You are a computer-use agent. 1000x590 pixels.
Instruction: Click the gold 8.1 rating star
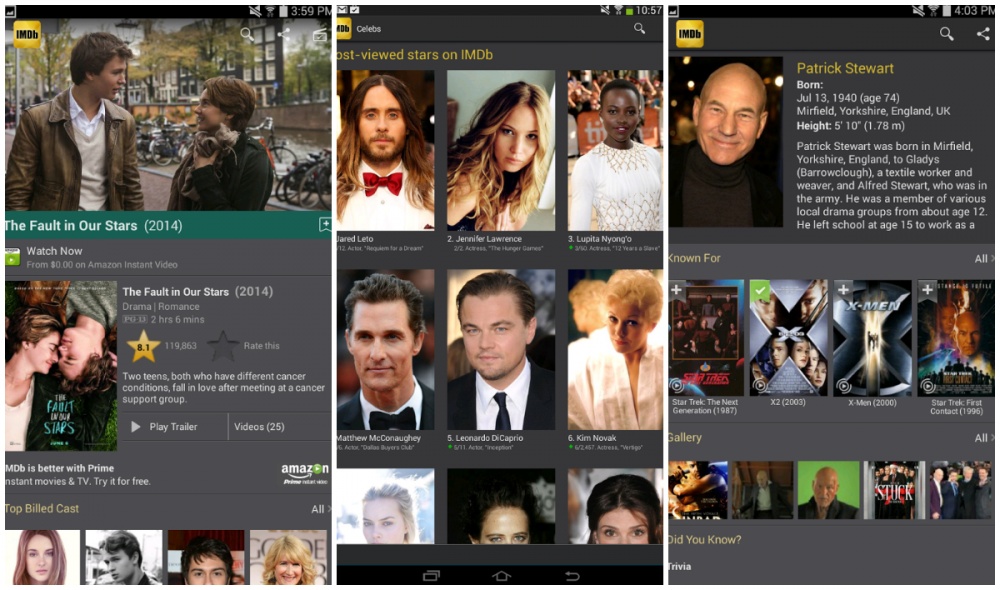coord(143,346)
